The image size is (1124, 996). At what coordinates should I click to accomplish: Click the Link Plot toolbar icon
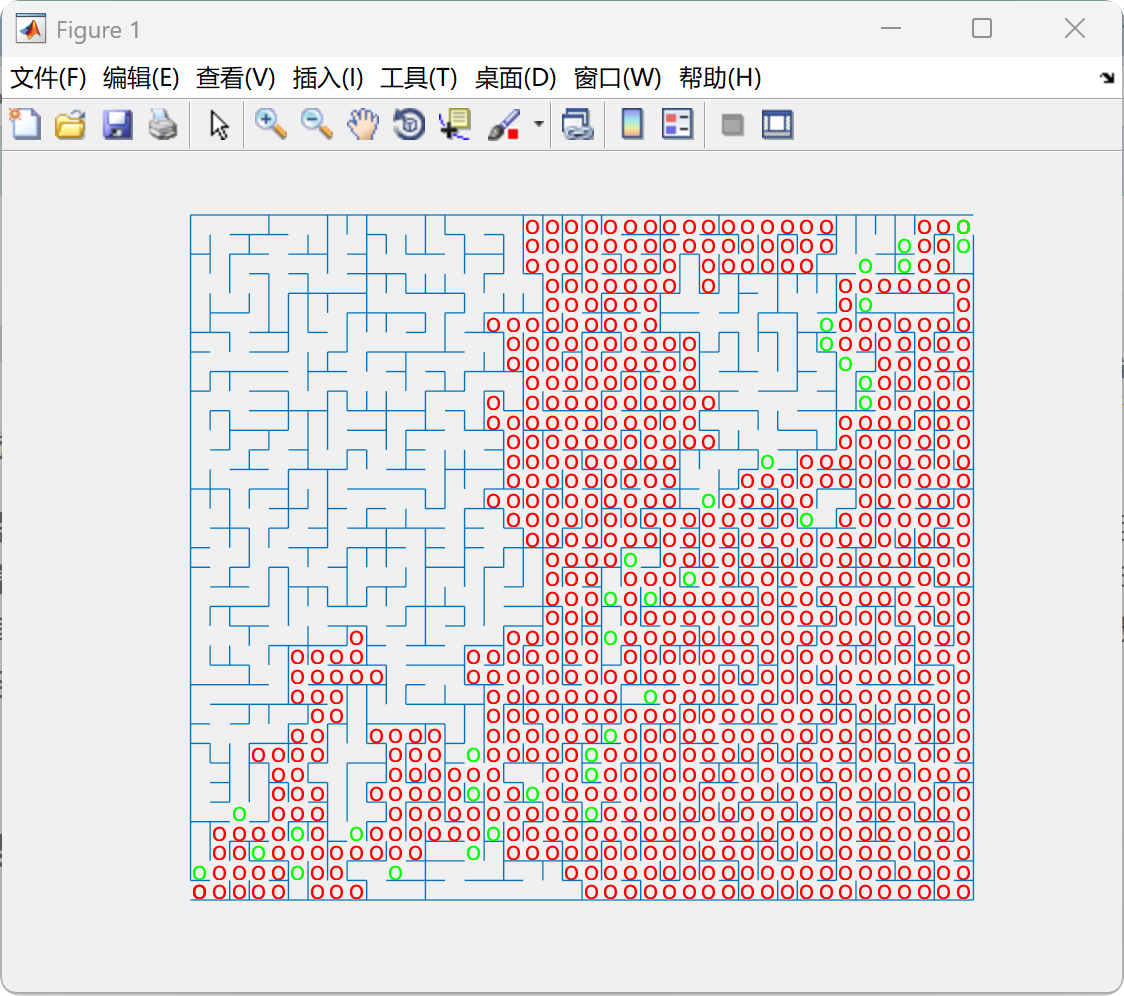coord(578,125)
